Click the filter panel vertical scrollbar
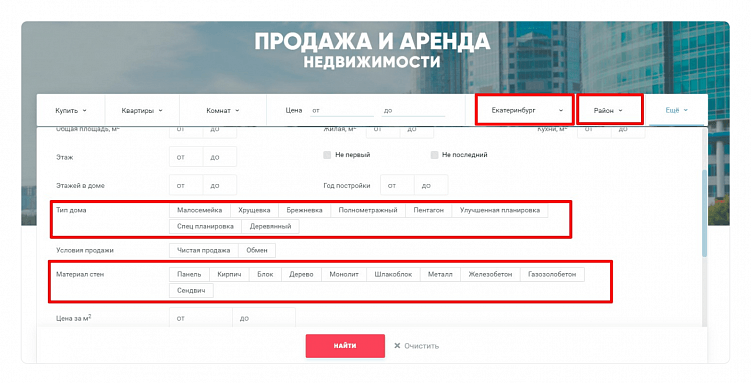The image size is (751, 383). [705, 214]
